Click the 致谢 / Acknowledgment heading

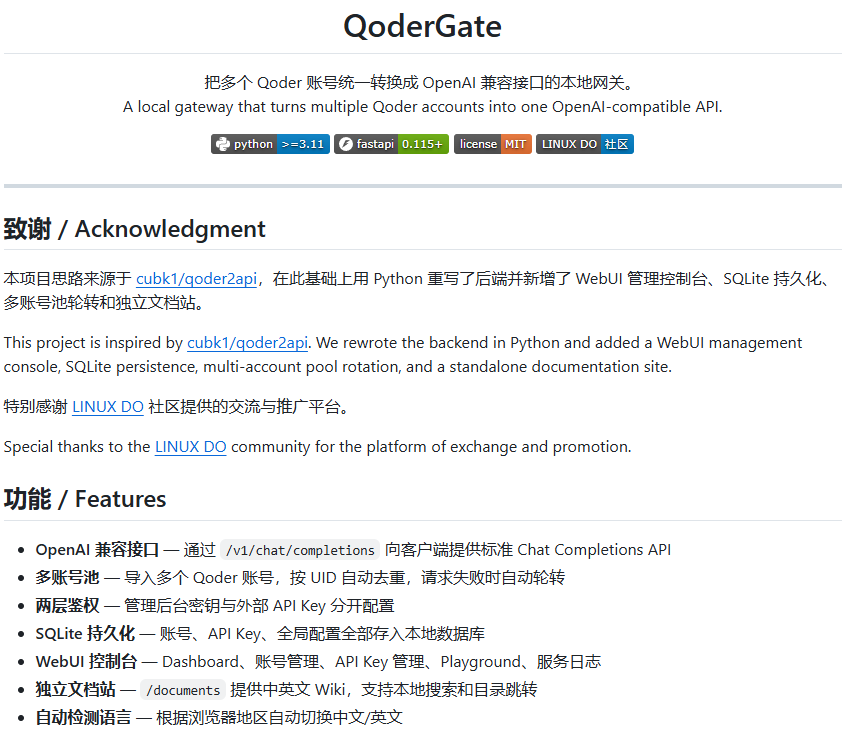[134, 229]
